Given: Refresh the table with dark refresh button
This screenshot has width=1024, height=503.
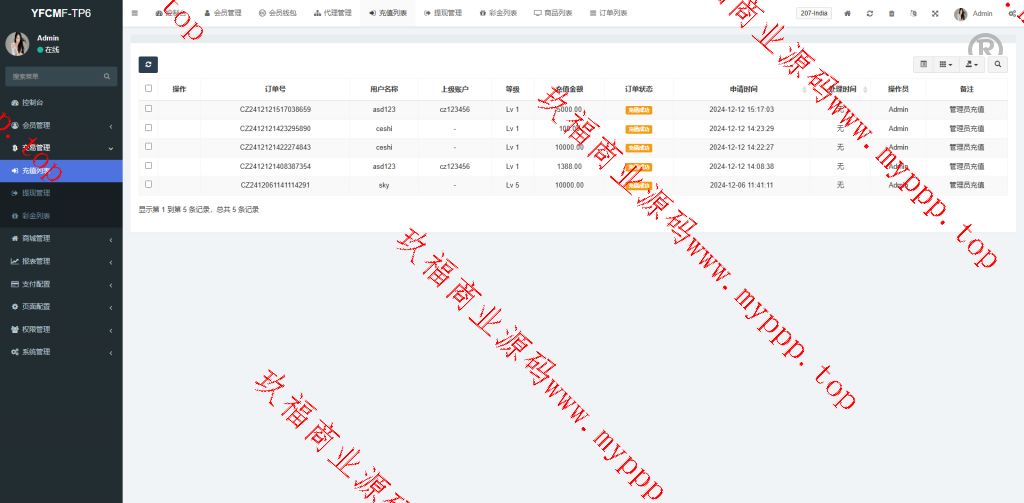Looking at the screenshot, I should 148,64.
